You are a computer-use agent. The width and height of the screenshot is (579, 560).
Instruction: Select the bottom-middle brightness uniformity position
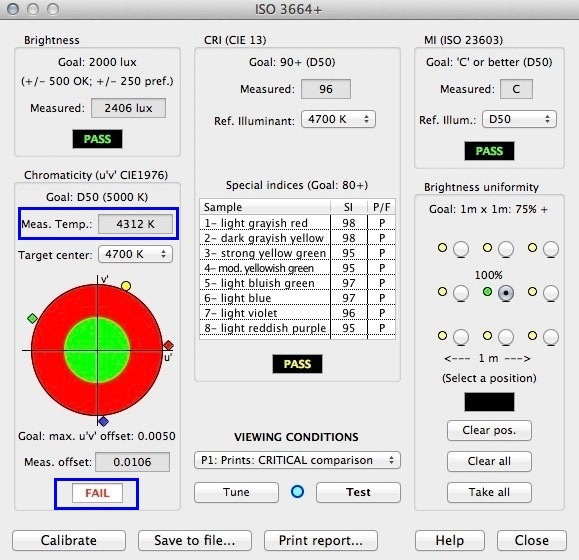pos(506,337)
